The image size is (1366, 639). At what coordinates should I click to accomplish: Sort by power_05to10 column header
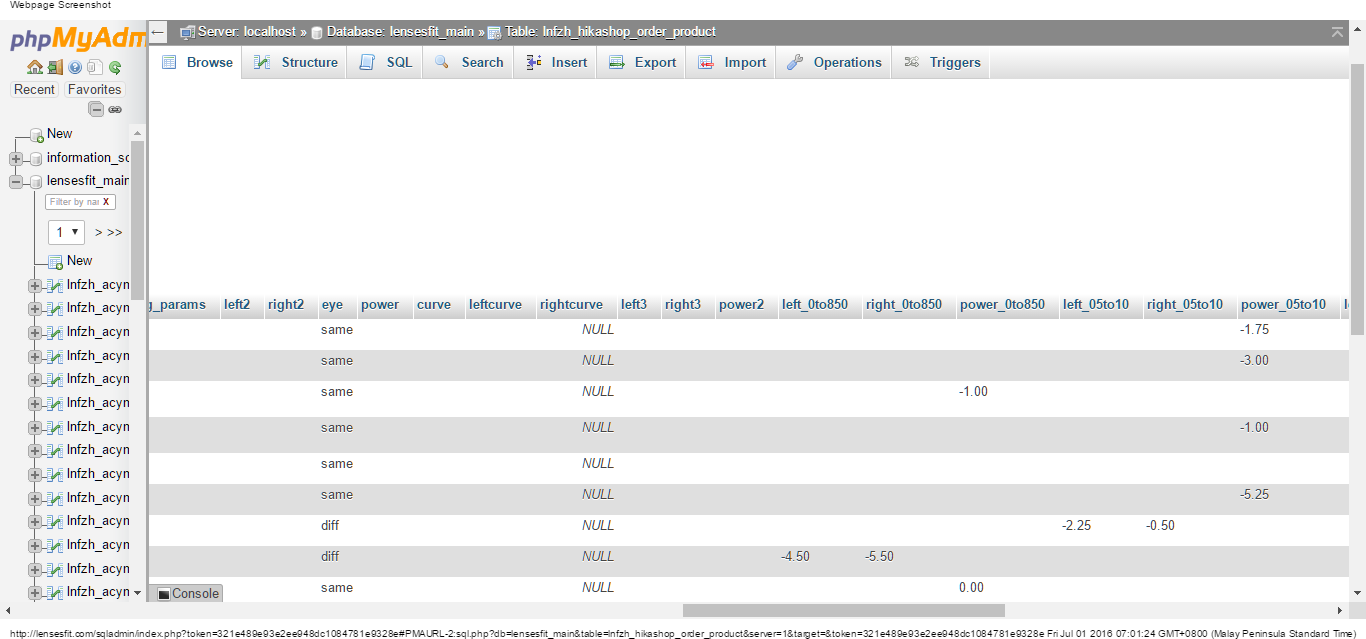click(x=1283, y=305)
